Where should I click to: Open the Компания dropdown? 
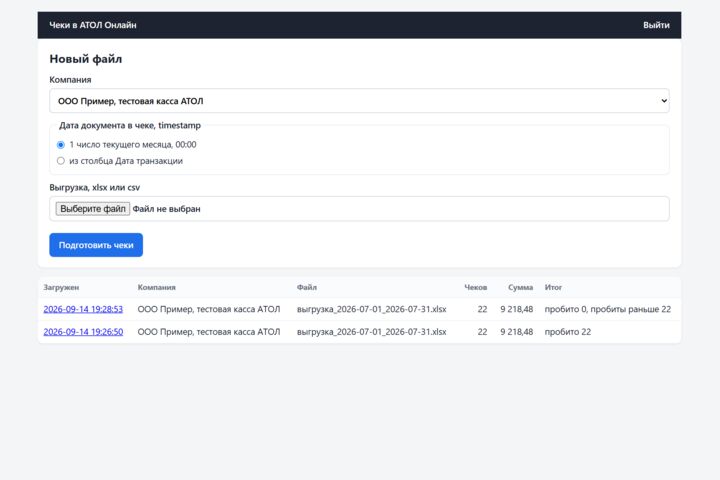(359, 101)
